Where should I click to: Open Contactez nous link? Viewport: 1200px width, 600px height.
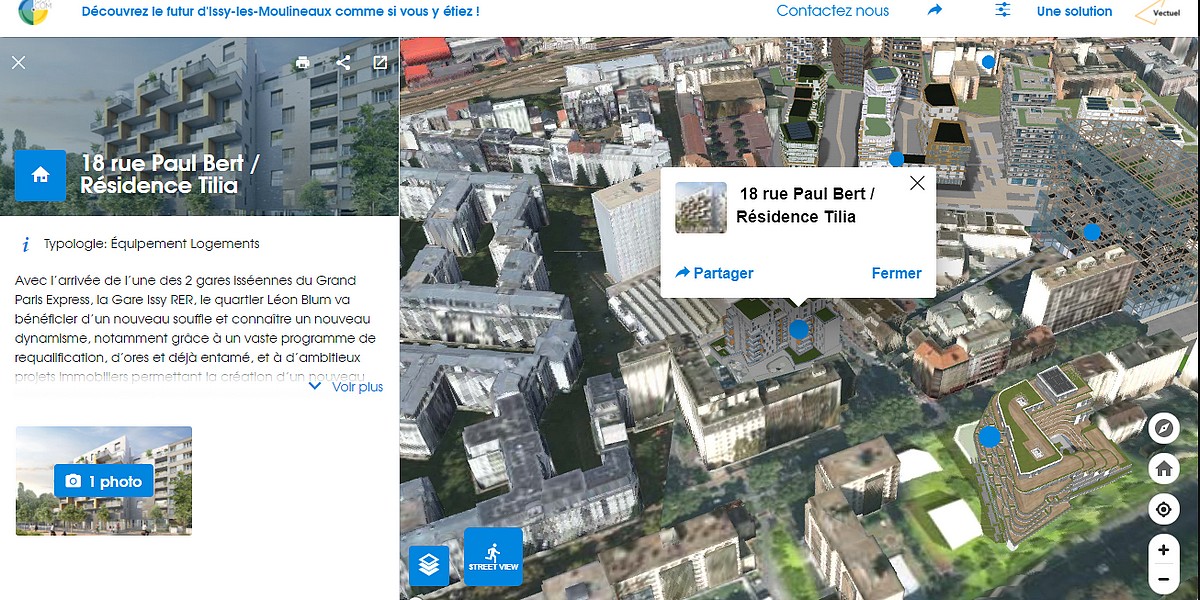832,11
